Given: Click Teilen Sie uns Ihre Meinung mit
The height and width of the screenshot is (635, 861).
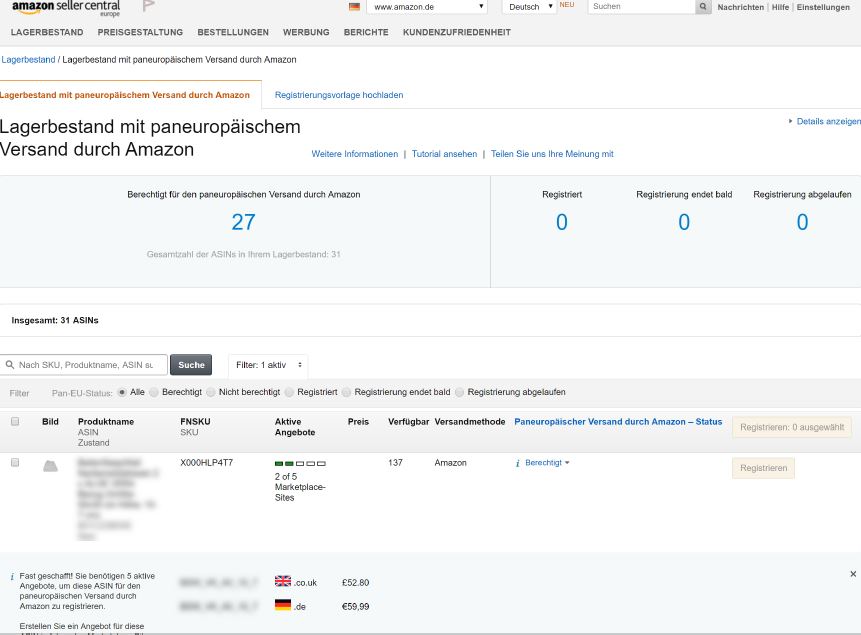Looking at the screenshot, I should pos(552,154).
